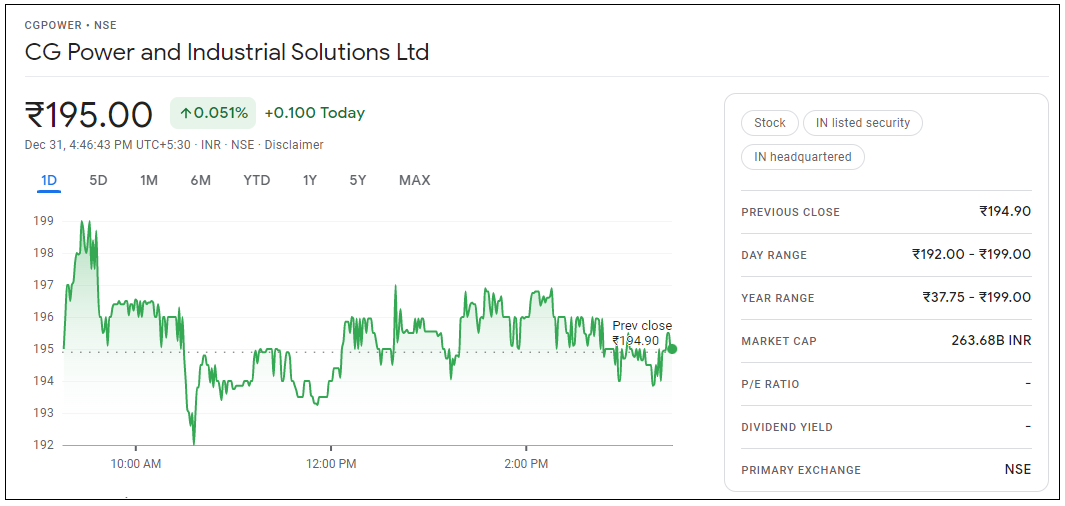The width and height of the screenshot is (1065, 506).
Task: Click the Stock tag chip
Action: coord(770,123)
